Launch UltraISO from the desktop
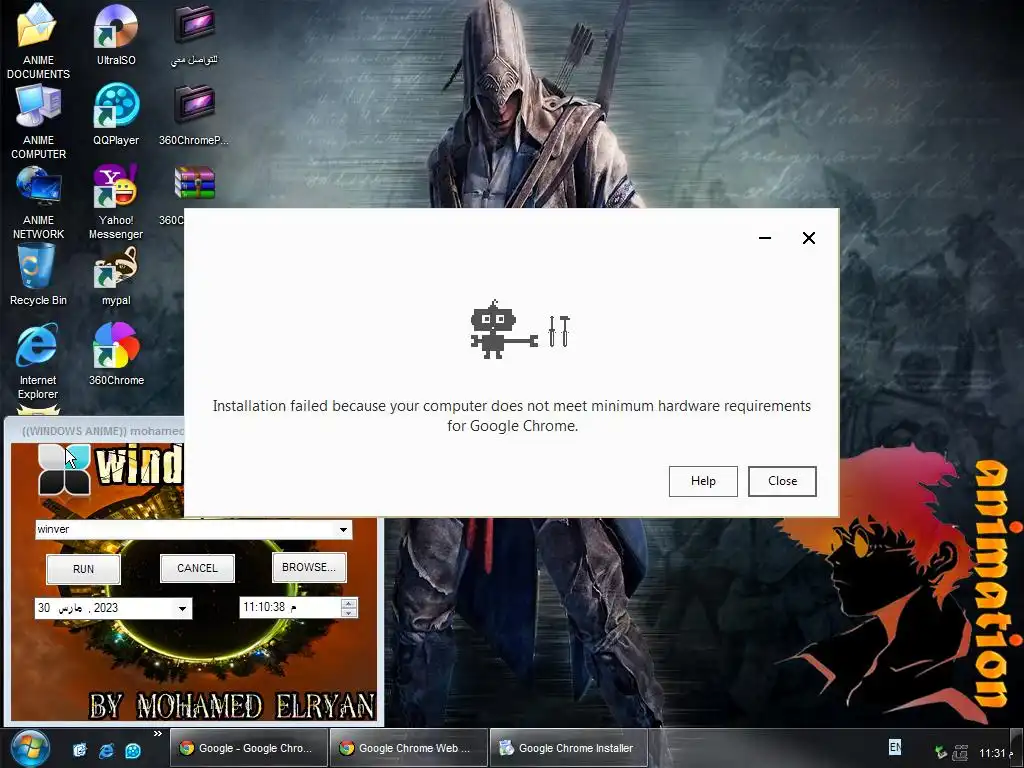This screenshot has width=1024, height=768. 116,35
